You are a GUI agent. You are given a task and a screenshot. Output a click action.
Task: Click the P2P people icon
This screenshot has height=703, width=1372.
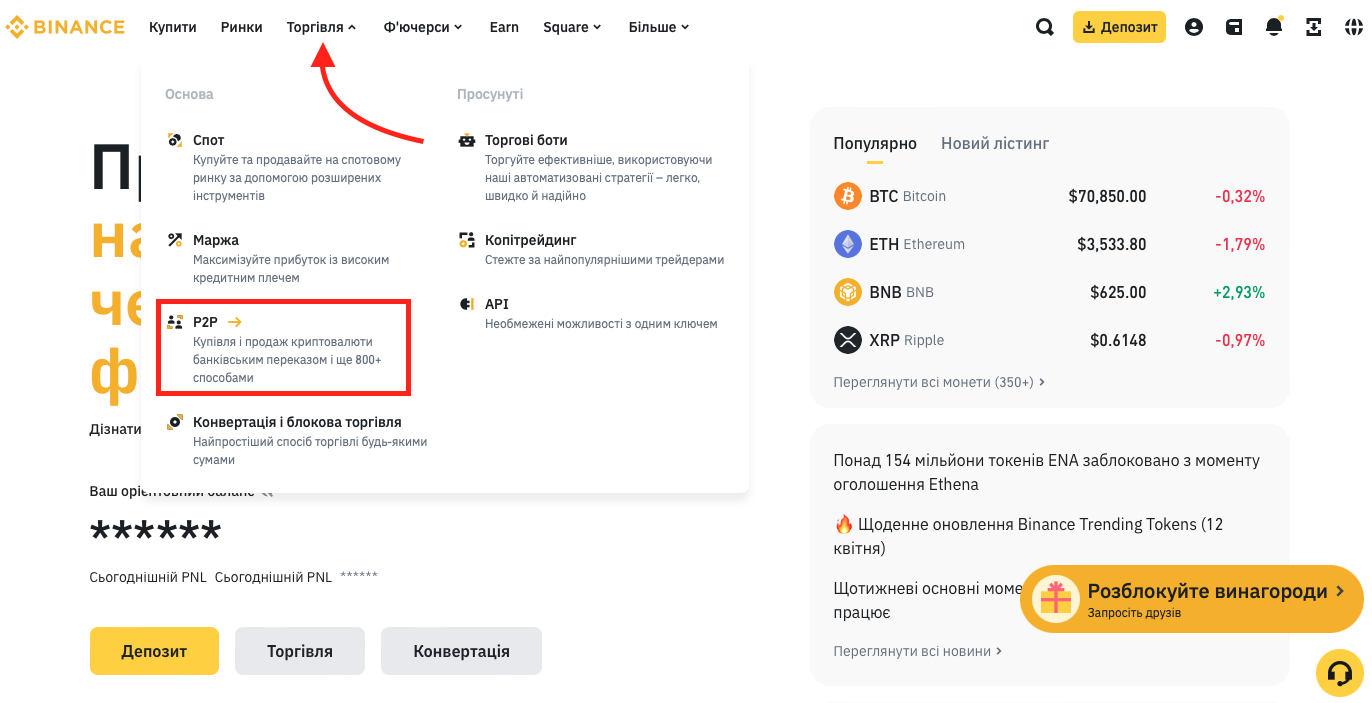coord(175,322)
